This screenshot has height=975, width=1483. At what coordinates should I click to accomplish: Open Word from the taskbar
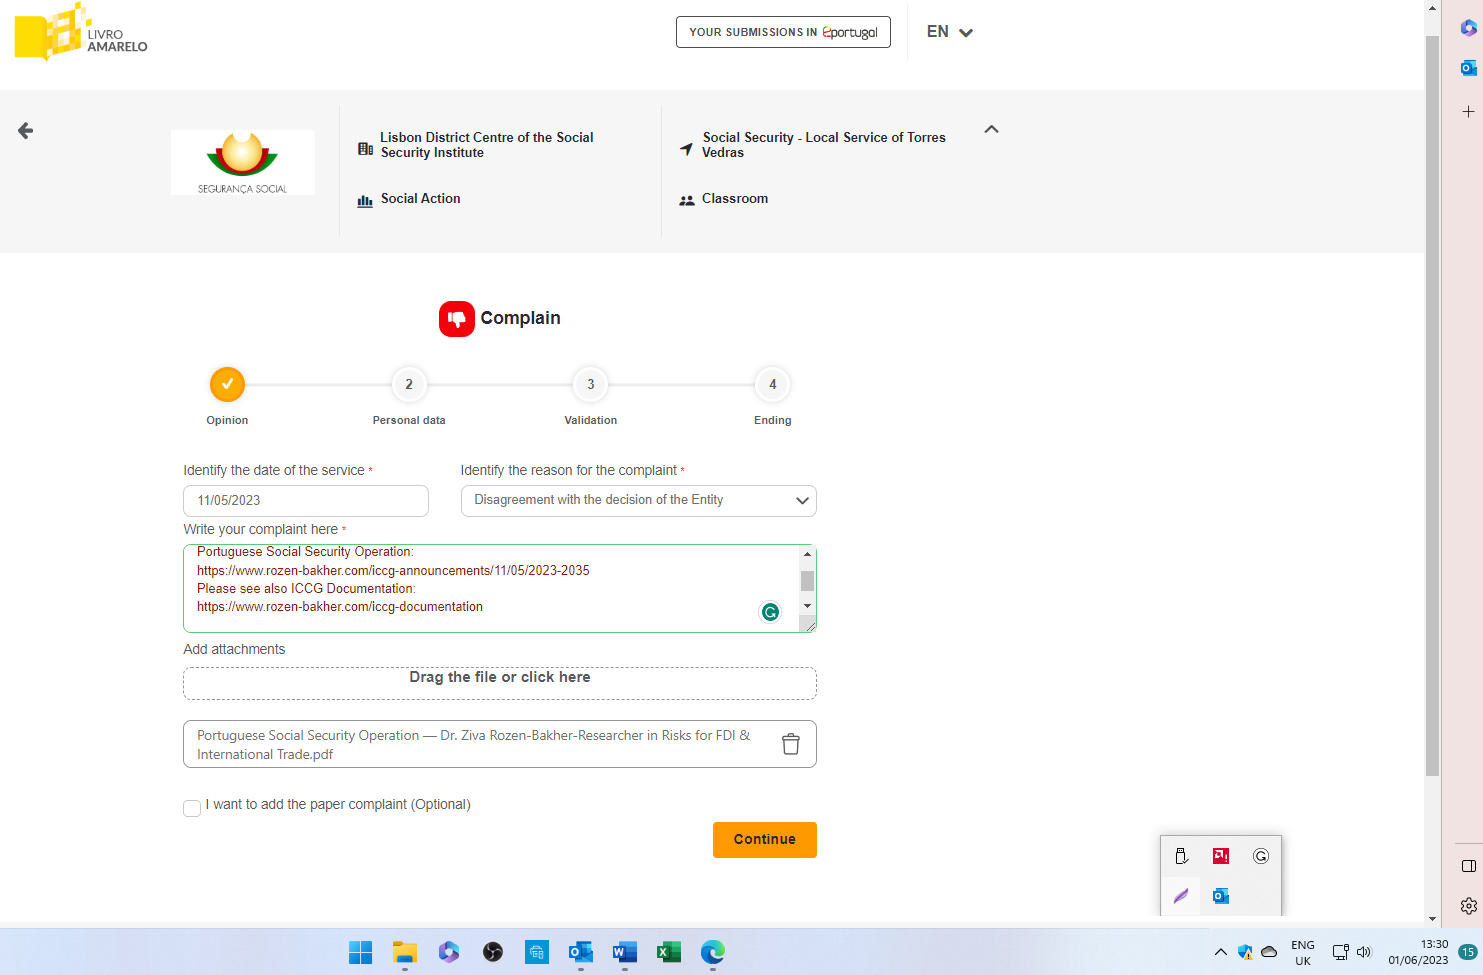(x=625, y=952)
